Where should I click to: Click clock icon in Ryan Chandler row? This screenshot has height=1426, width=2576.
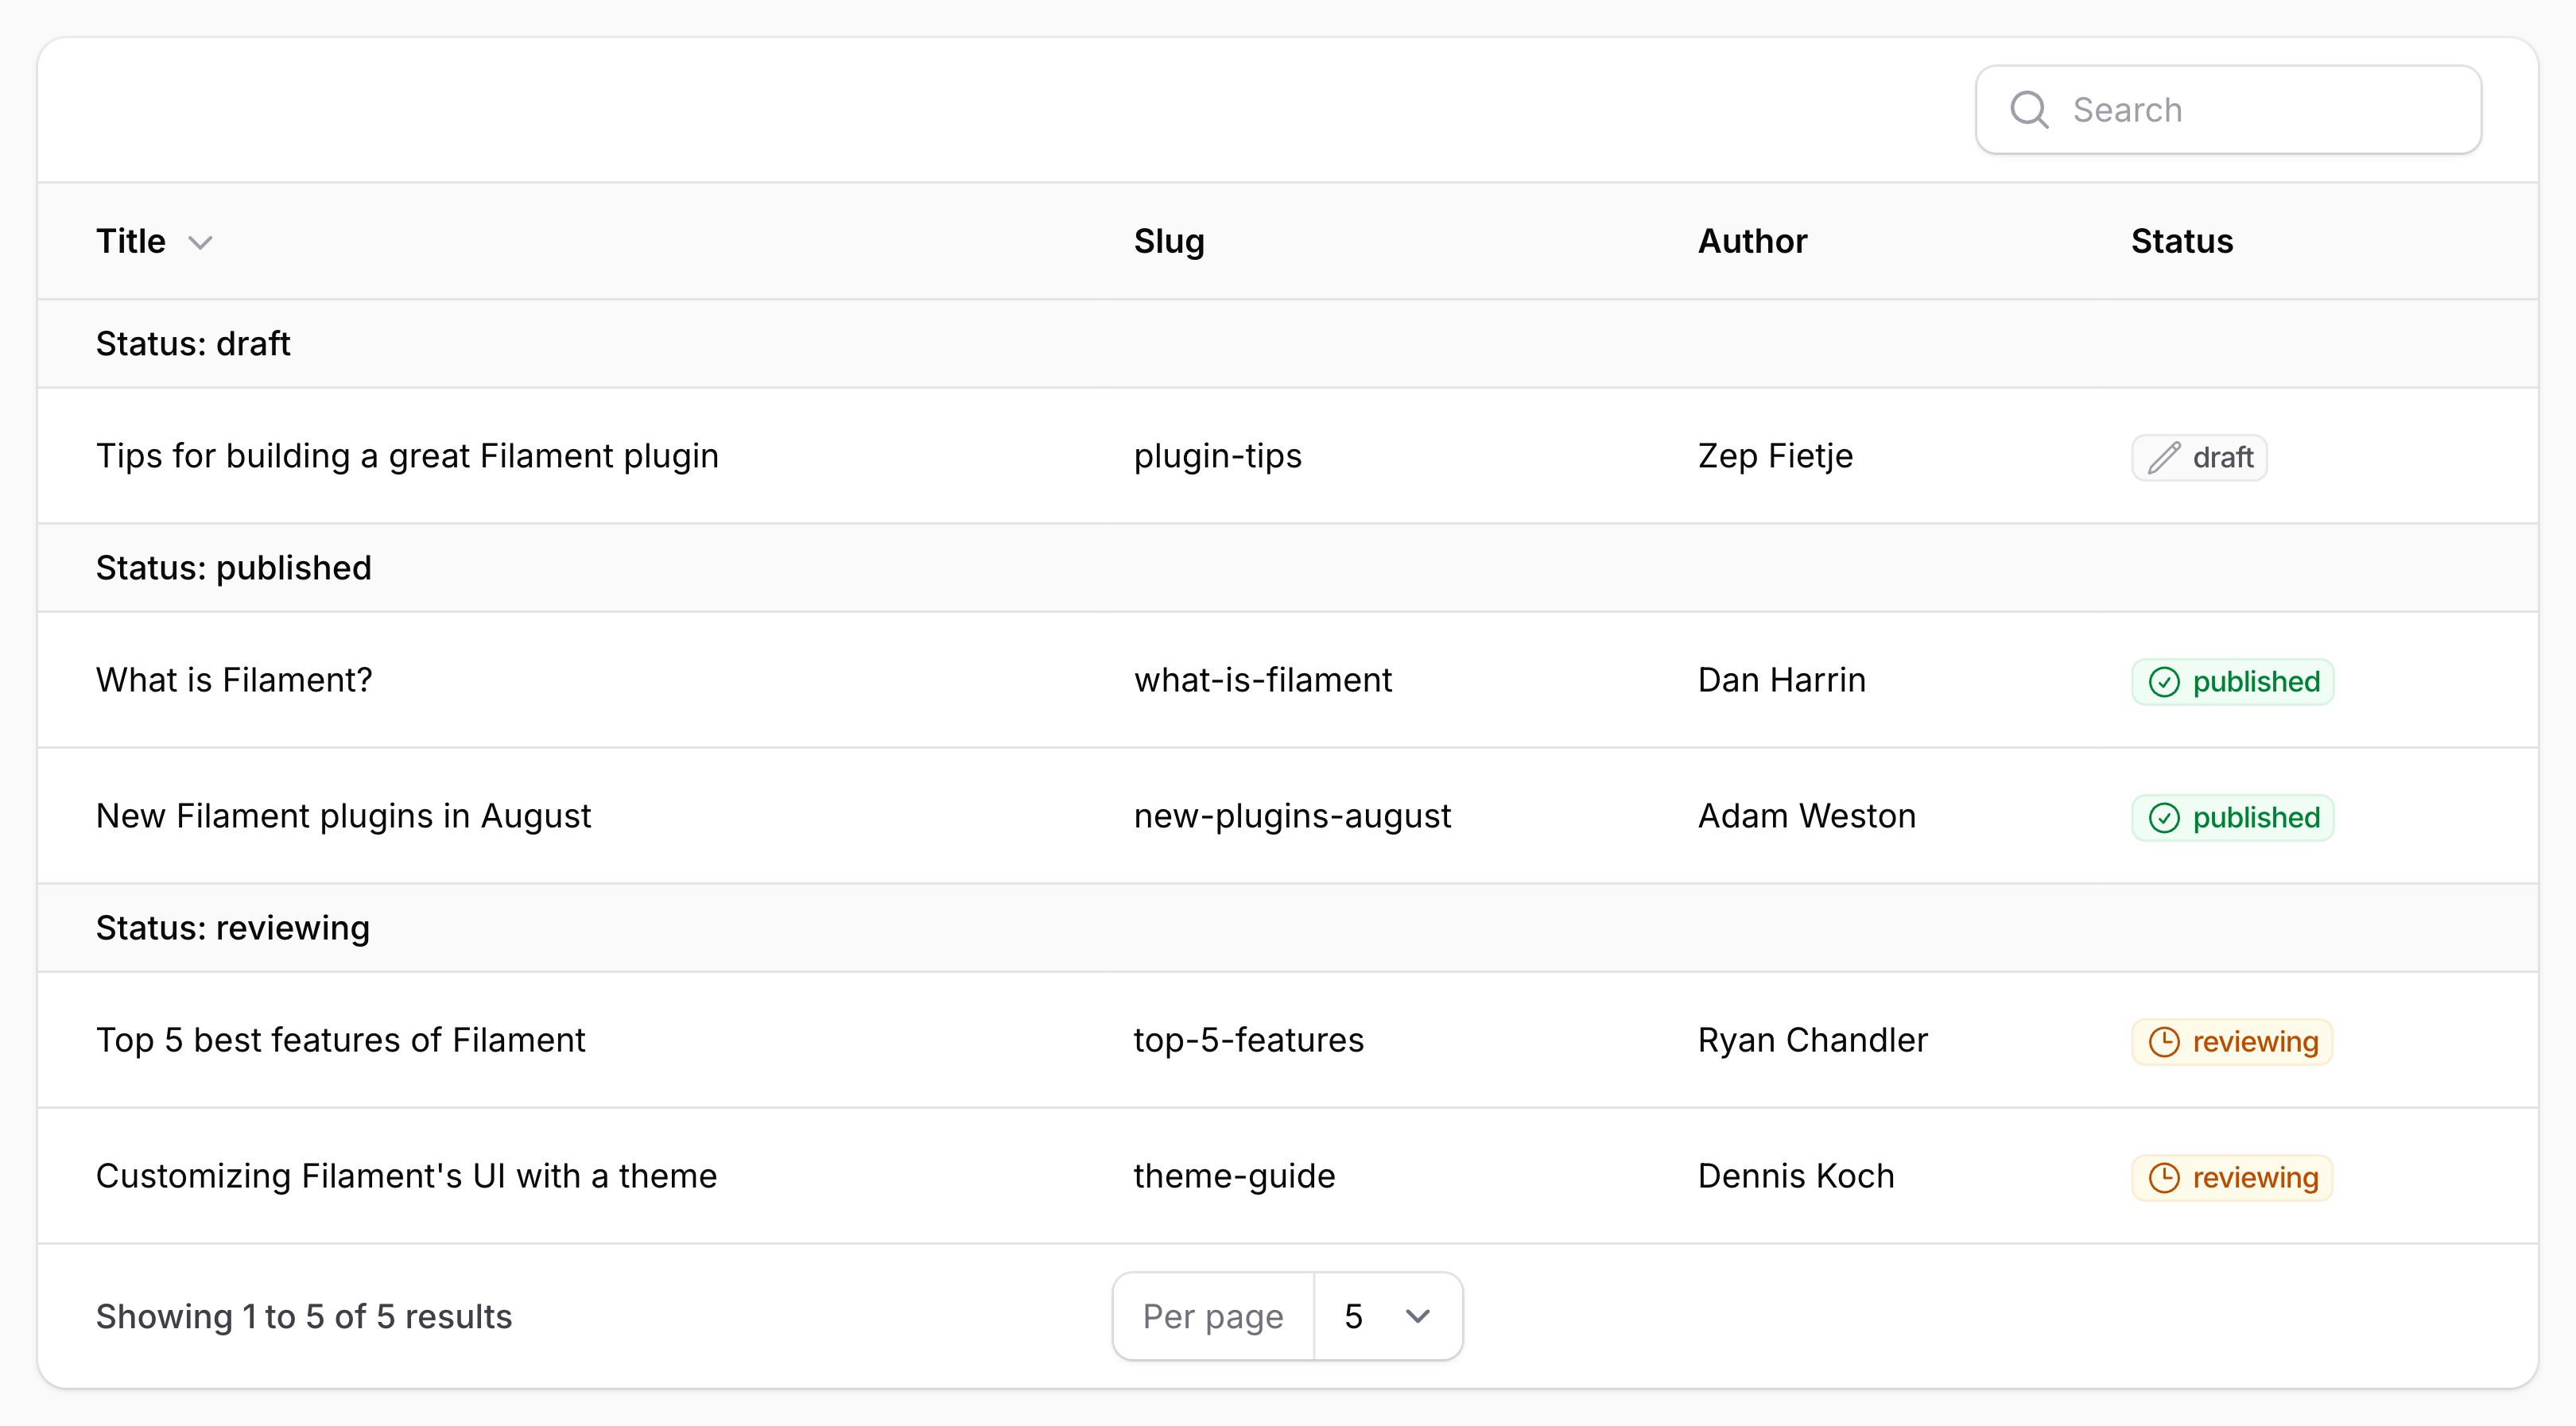(x=2164, y=1042)
